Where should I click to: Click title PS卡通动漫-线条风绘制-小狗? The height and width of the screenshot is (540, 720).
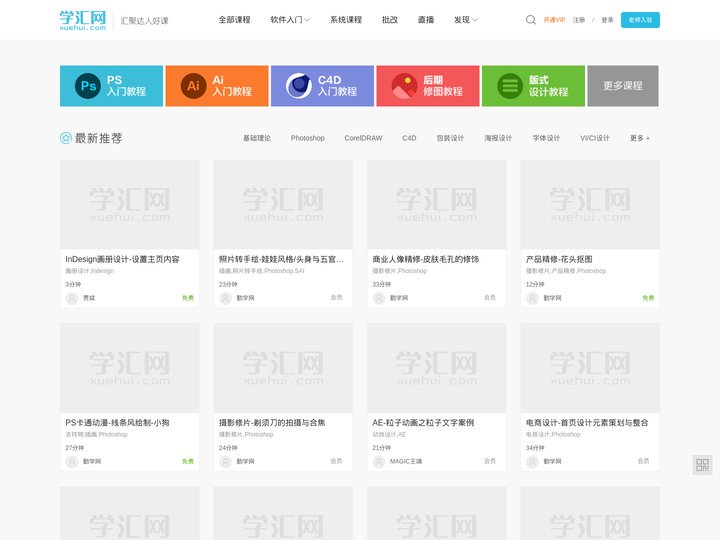click(117, 423)
